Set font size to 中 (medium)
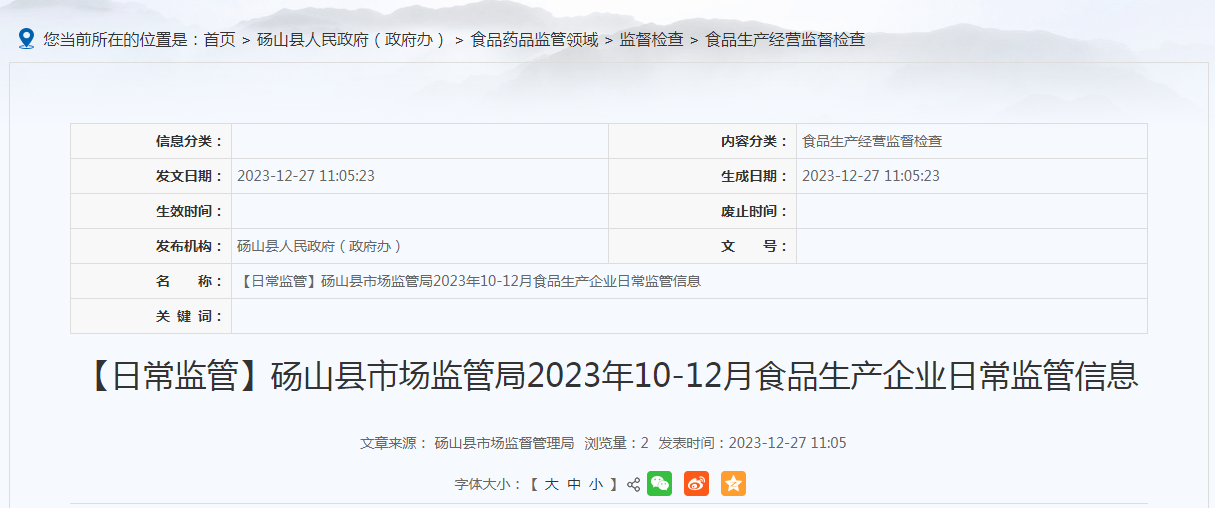Viewport: 1215px width, 508px height. [574, 485]
